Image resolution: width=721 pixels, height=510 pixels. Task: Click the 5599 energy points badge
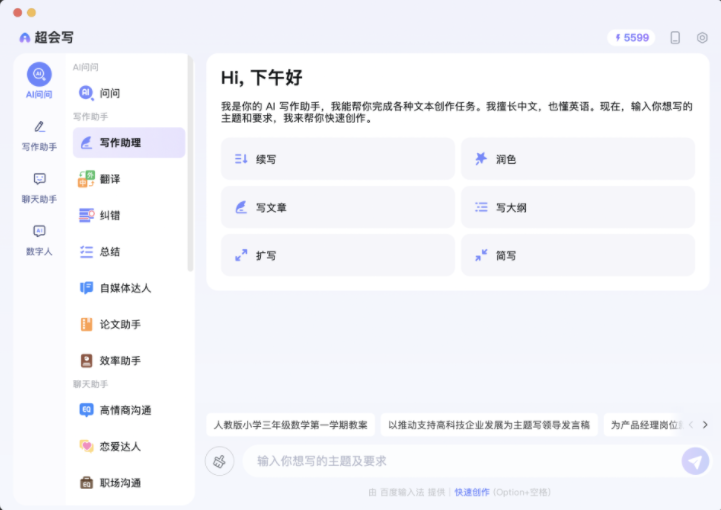(631, 38)
